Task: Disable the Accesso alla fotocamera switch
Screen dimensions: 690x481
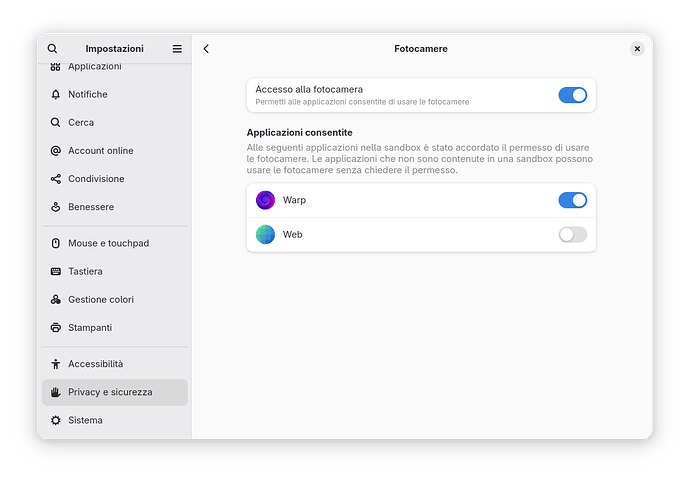Action: point(572,95)
